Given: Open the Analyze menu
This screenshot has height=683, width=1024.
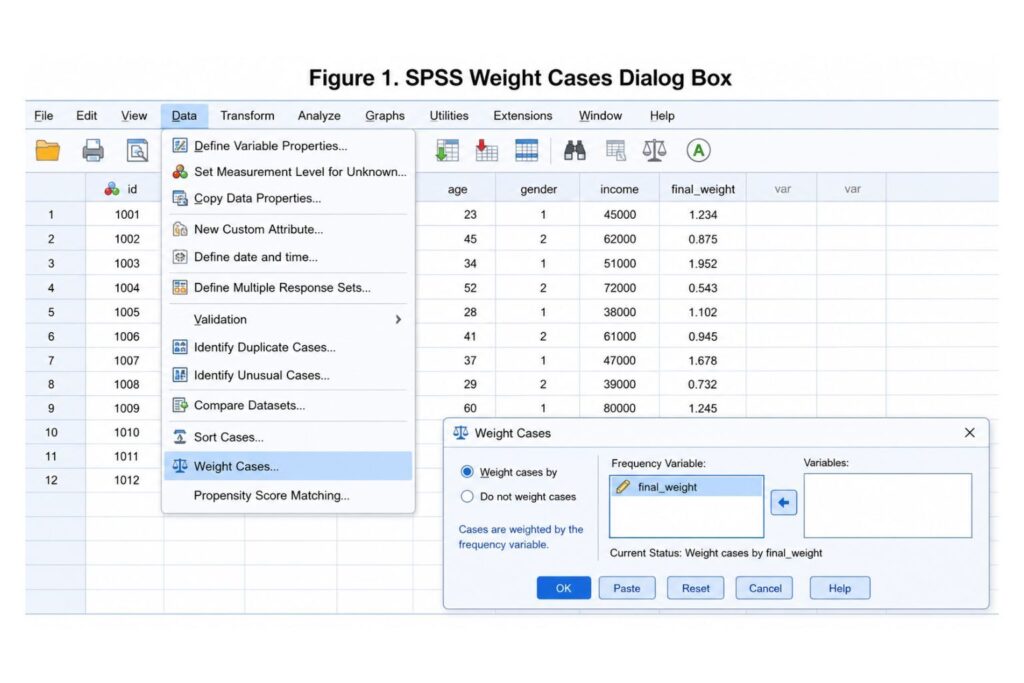Looking at the screenshot, I should 319,116.
